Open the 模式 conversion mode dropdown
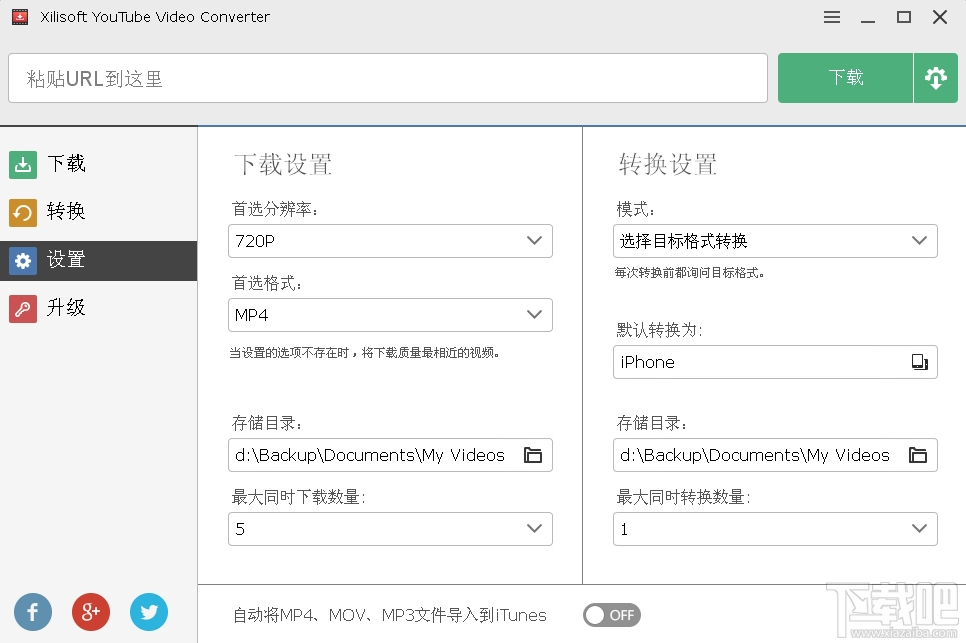 [x=775, y=241]
